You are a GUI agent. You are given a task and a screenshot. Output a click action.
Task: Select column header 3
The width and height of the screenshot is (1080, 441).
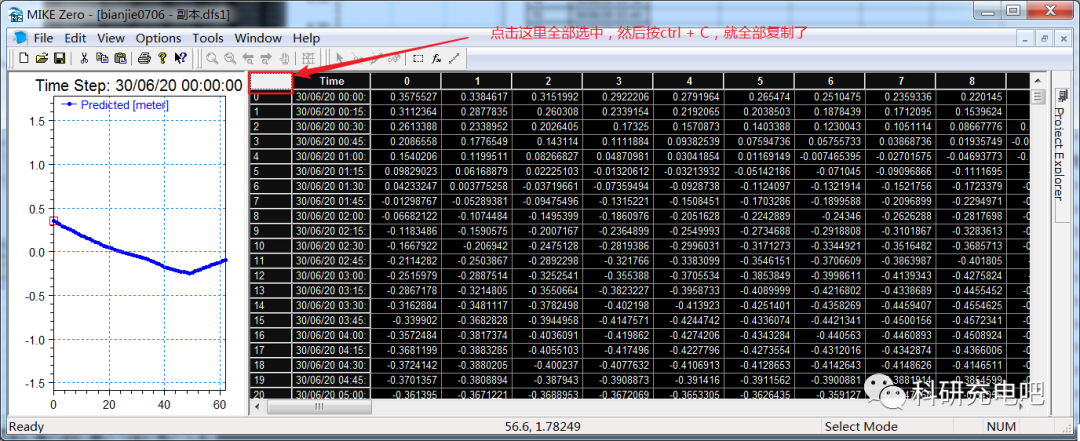[618, 82]
